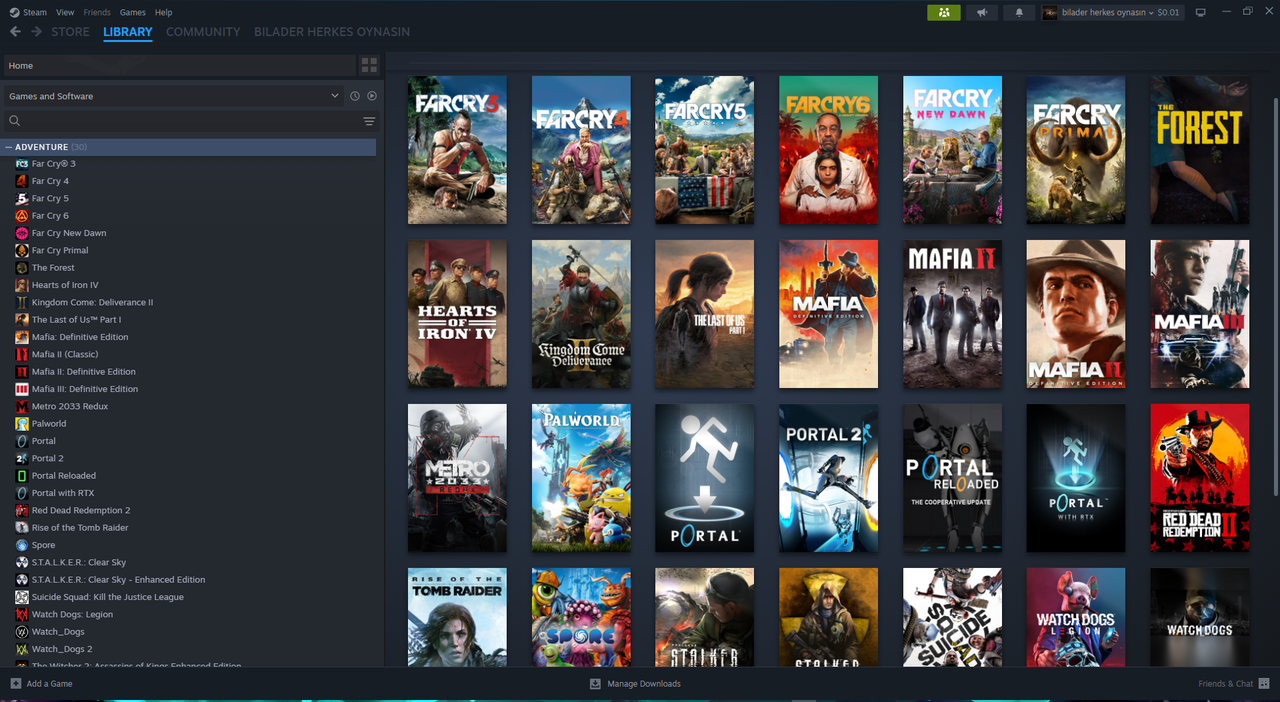This screenshot has height=702, width=1280.
Task: Select "Rise of the Tomb Raider" in list
Action: pos(80,528)
